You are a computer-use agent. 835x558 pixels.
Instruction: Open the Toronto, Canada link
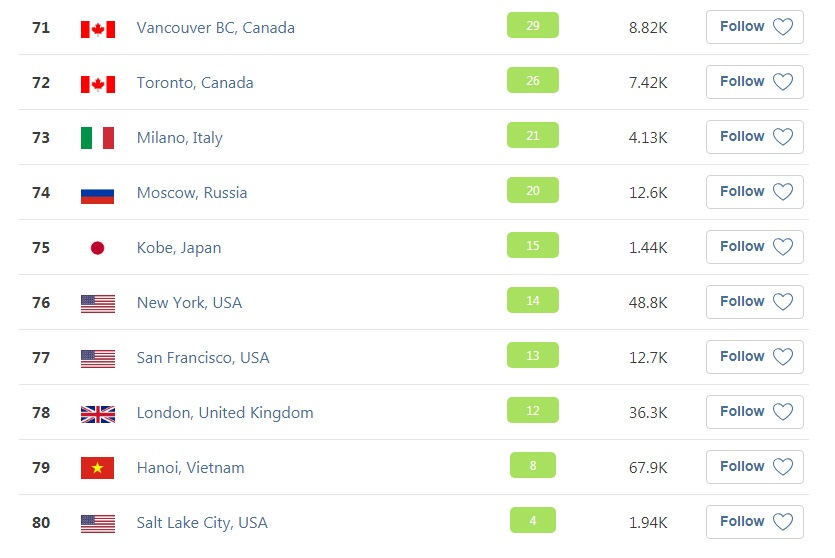point(195,83)
